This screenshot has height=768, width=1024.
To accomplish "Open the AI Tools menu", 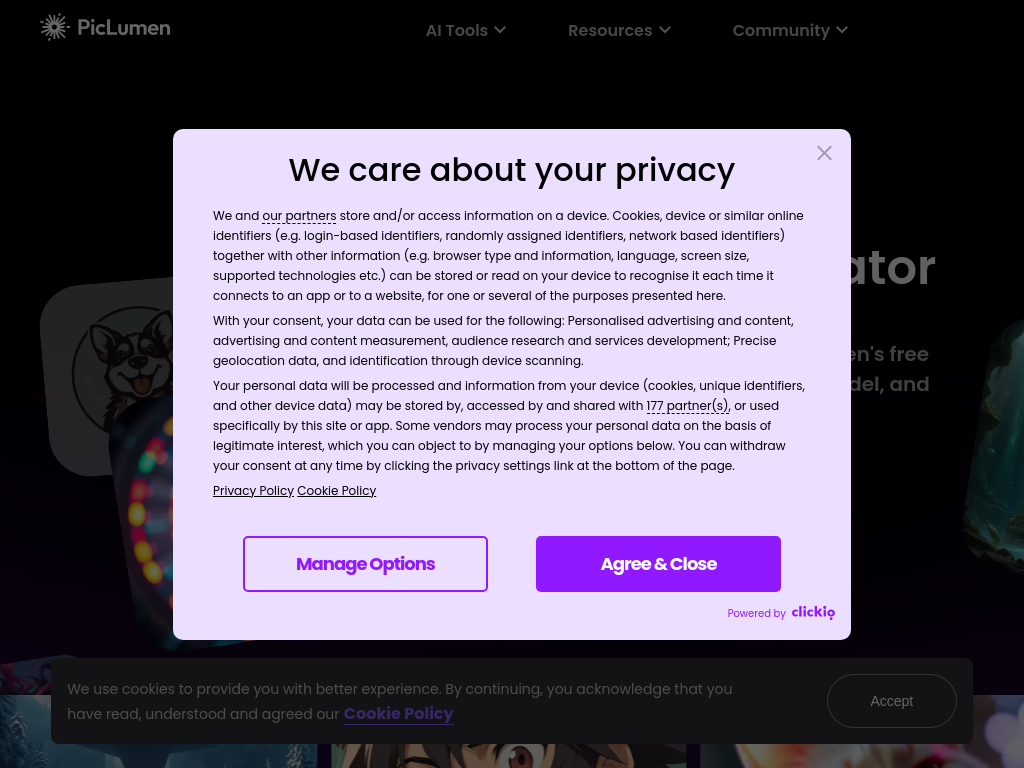I will 457,30.
